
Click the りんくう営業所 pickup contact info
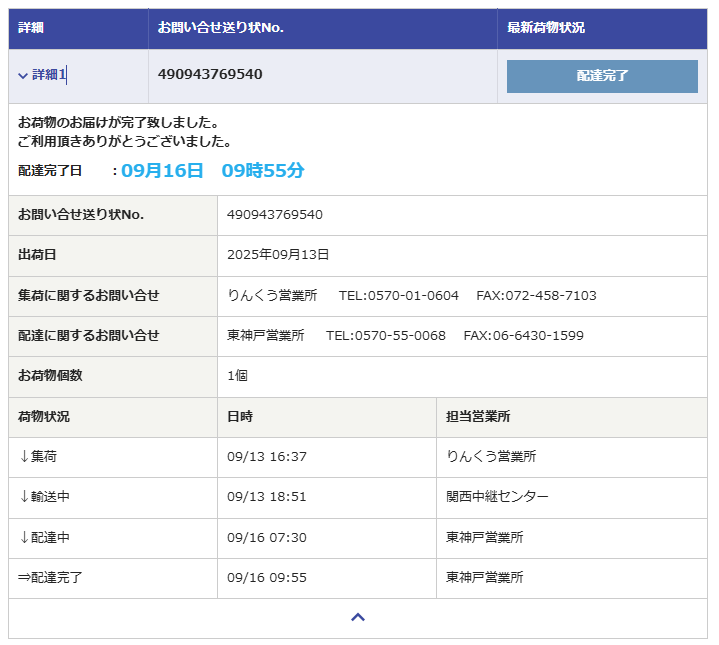coord(272,296)
